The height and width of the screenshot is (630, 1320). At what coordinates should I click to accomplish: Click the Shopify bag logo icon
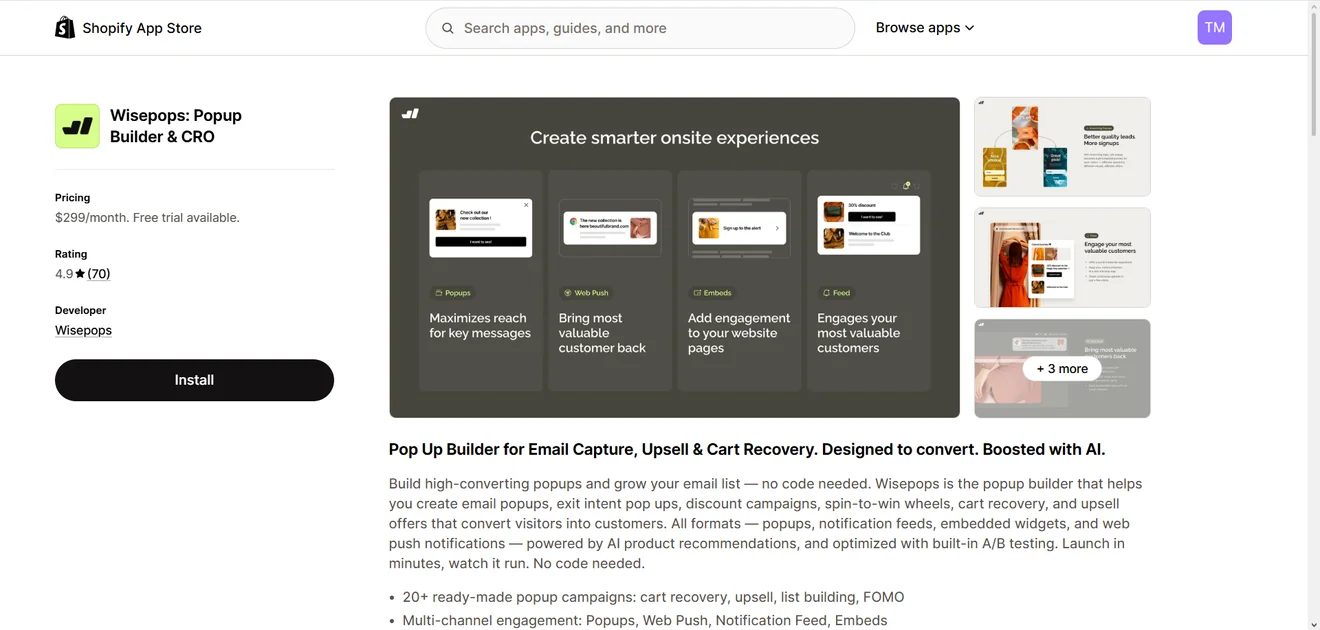(65, 28)
